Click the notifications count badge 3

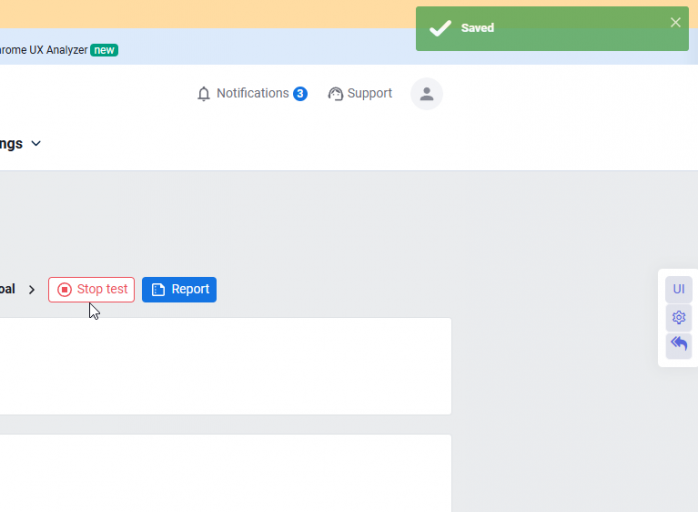pos(300,93)
